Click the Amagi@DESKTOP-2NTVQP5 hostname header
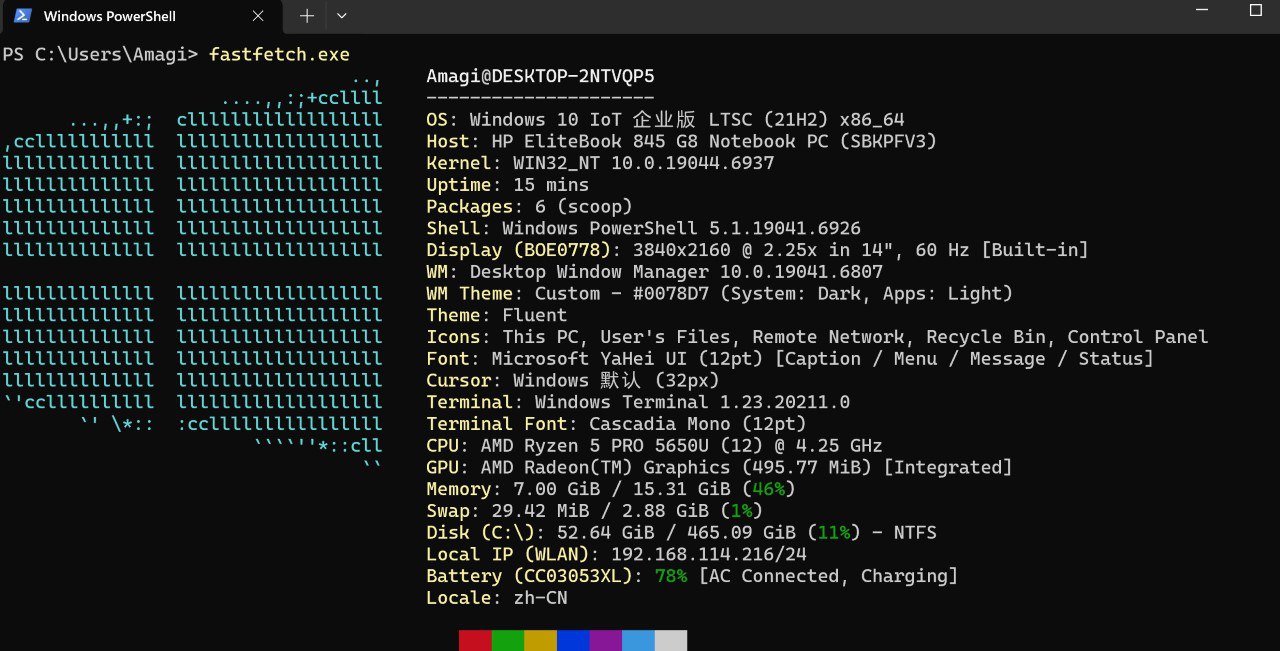Viewport: 1280px width, 651px height. click(x=540, y=76)
